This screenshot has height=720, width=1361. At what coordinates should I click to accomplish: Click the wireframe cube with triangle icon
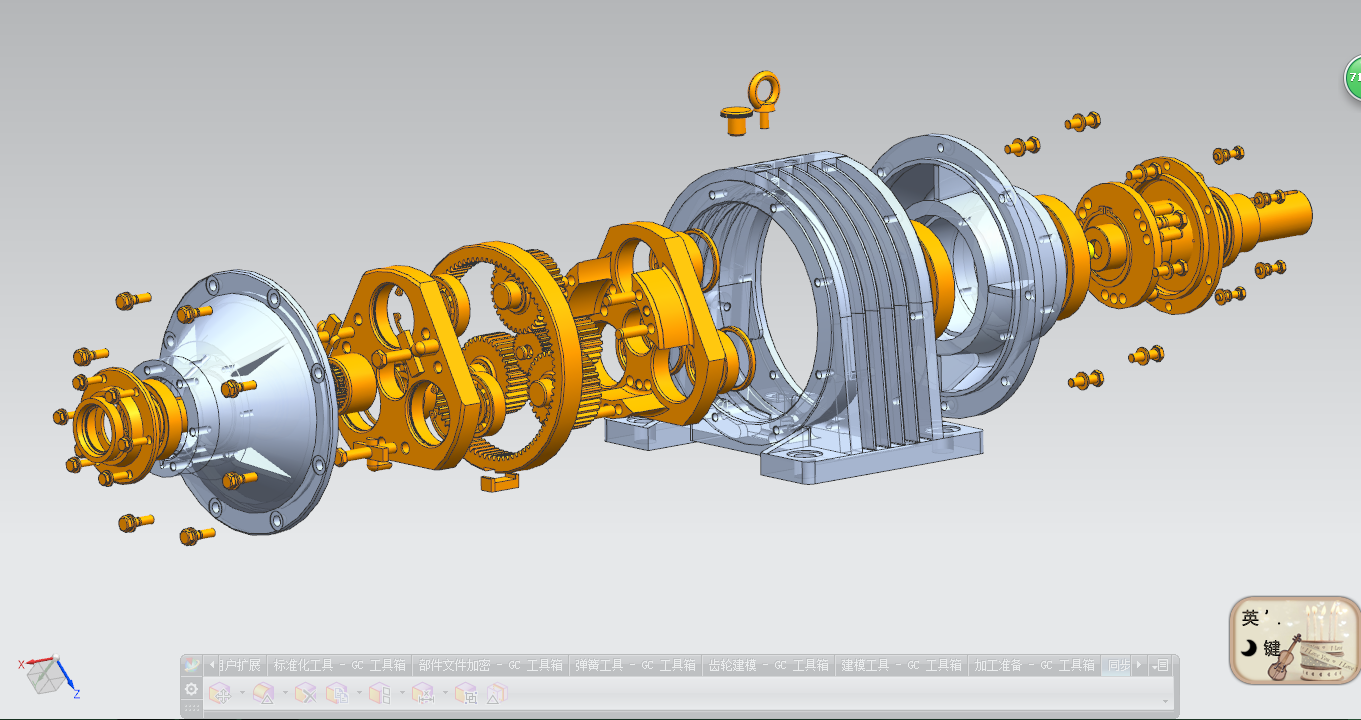pos(497,692)
